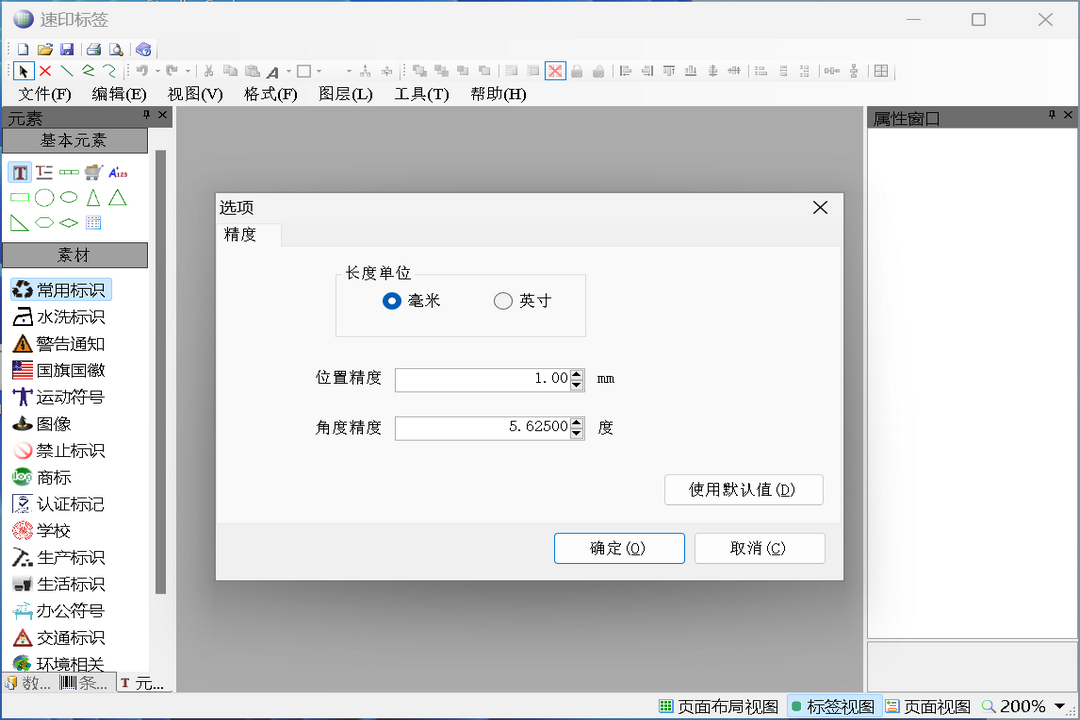Image resolution: width=1080 pixels, height=720 pixels.
Task: Expand the 素材 section header
Action: (74, 255)
